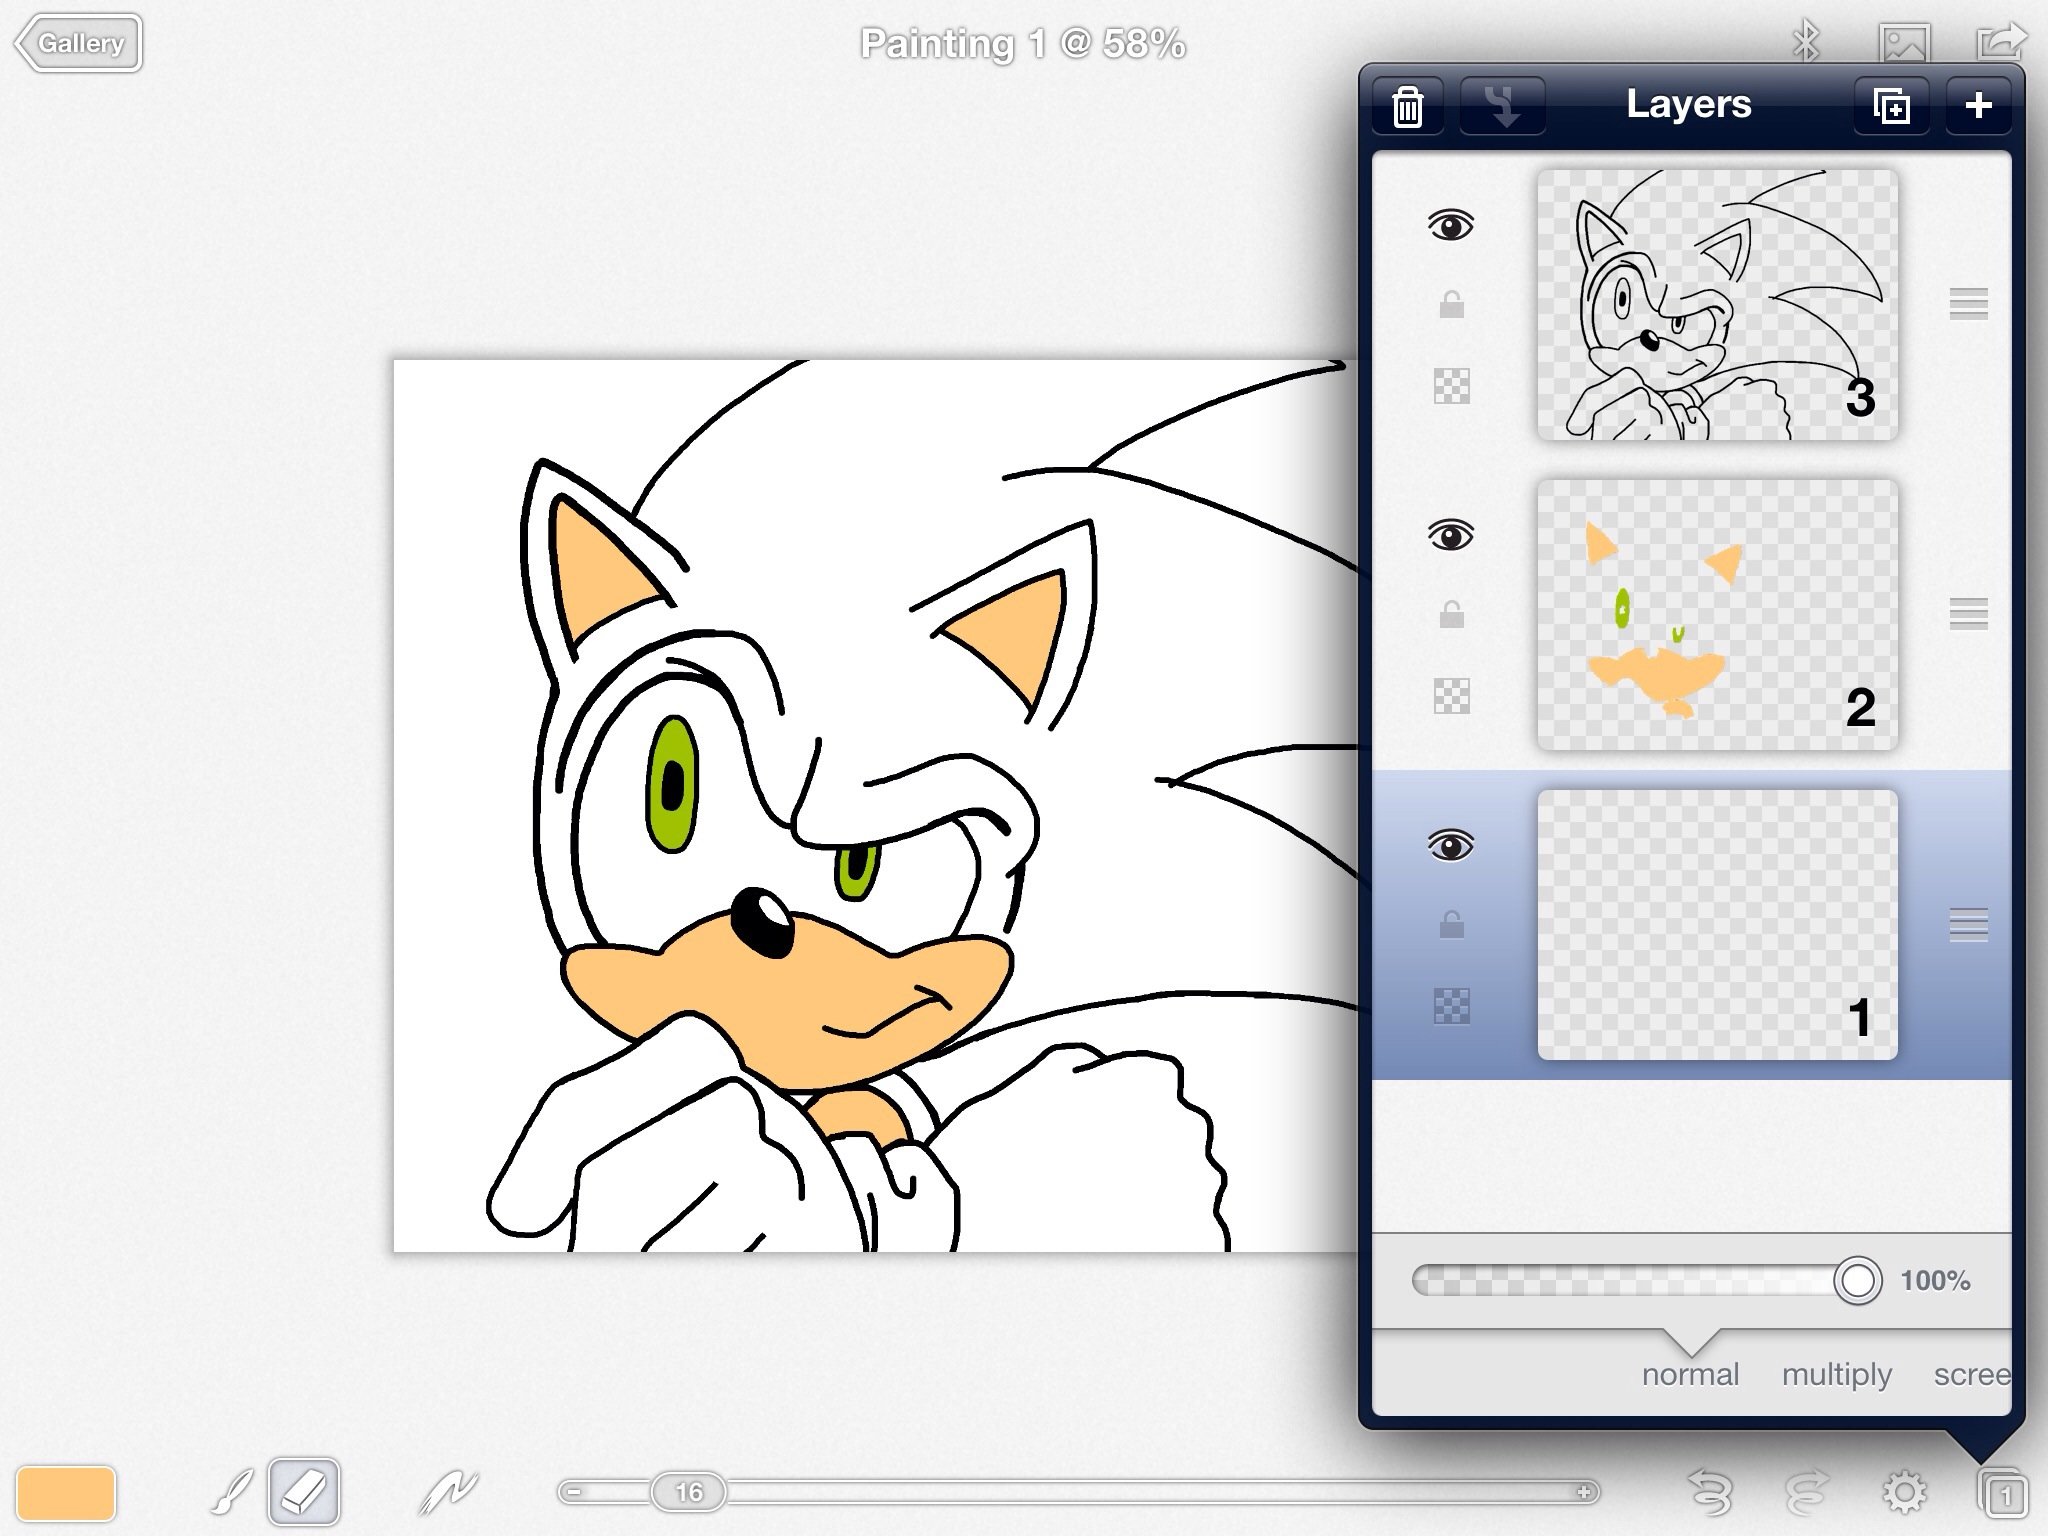The width and height of the screenshot is (2048, 1536).
Task: Lock layer 1
Action: coord(1451,926)
